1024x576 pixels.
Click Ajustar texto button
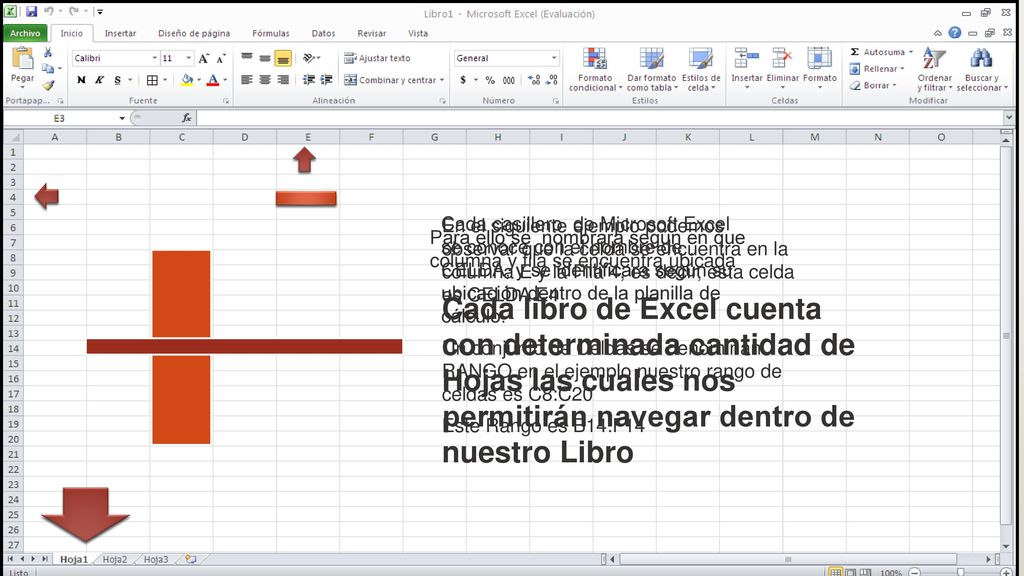pos(377,58)
